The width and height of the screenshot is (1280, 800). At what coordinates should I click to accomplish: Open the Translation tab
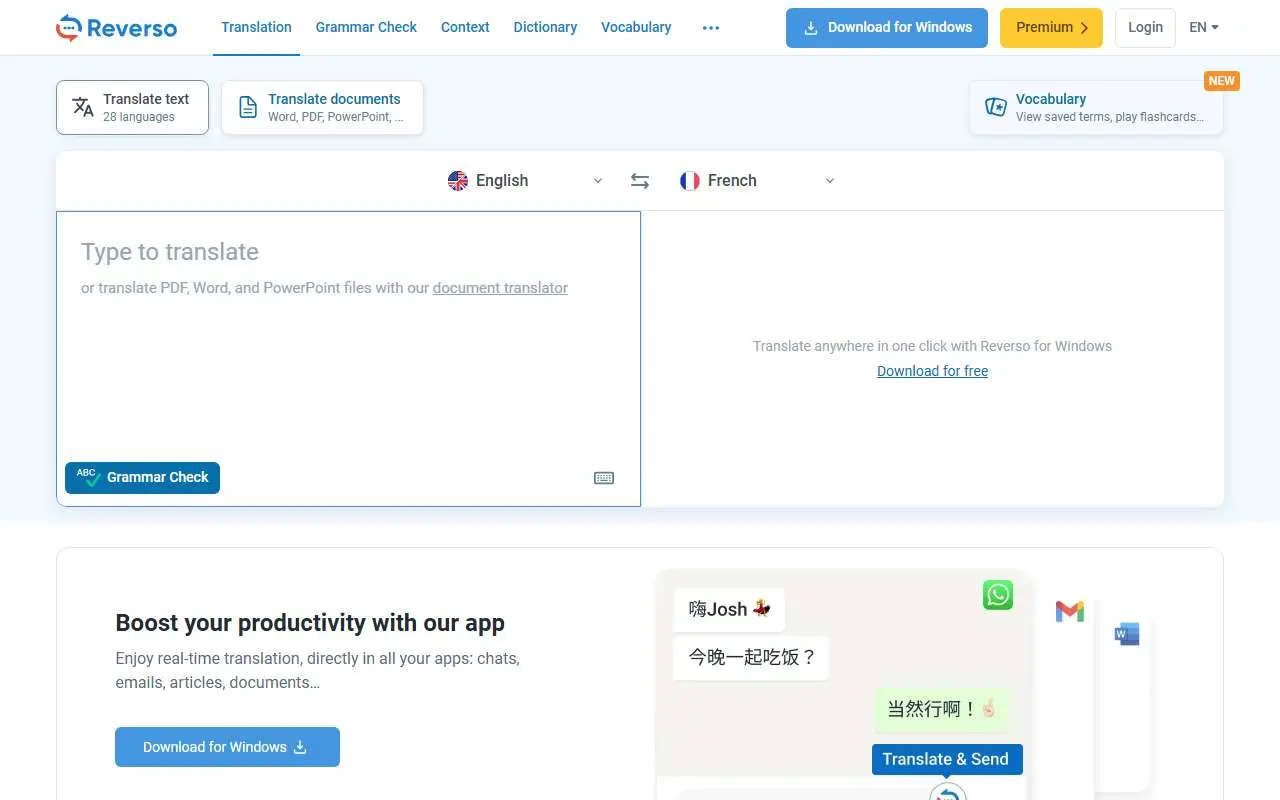(257, 28)
